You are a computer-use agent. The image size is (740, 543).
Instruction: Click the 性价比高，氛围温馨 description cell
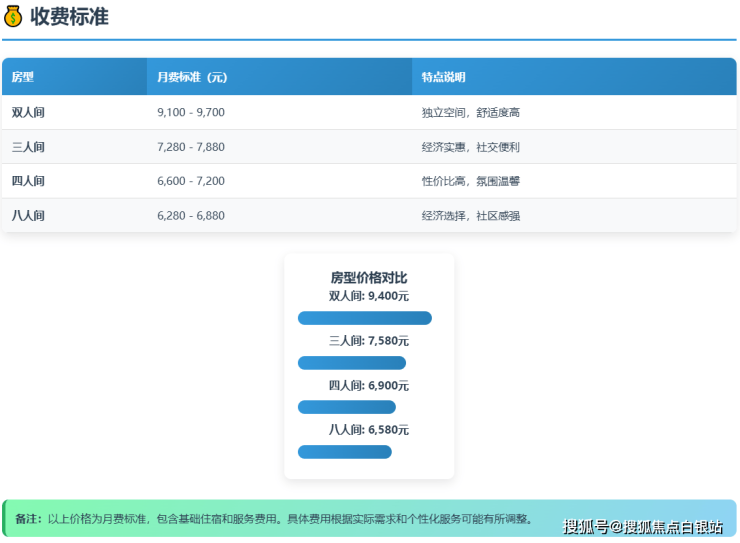point(470,181)
